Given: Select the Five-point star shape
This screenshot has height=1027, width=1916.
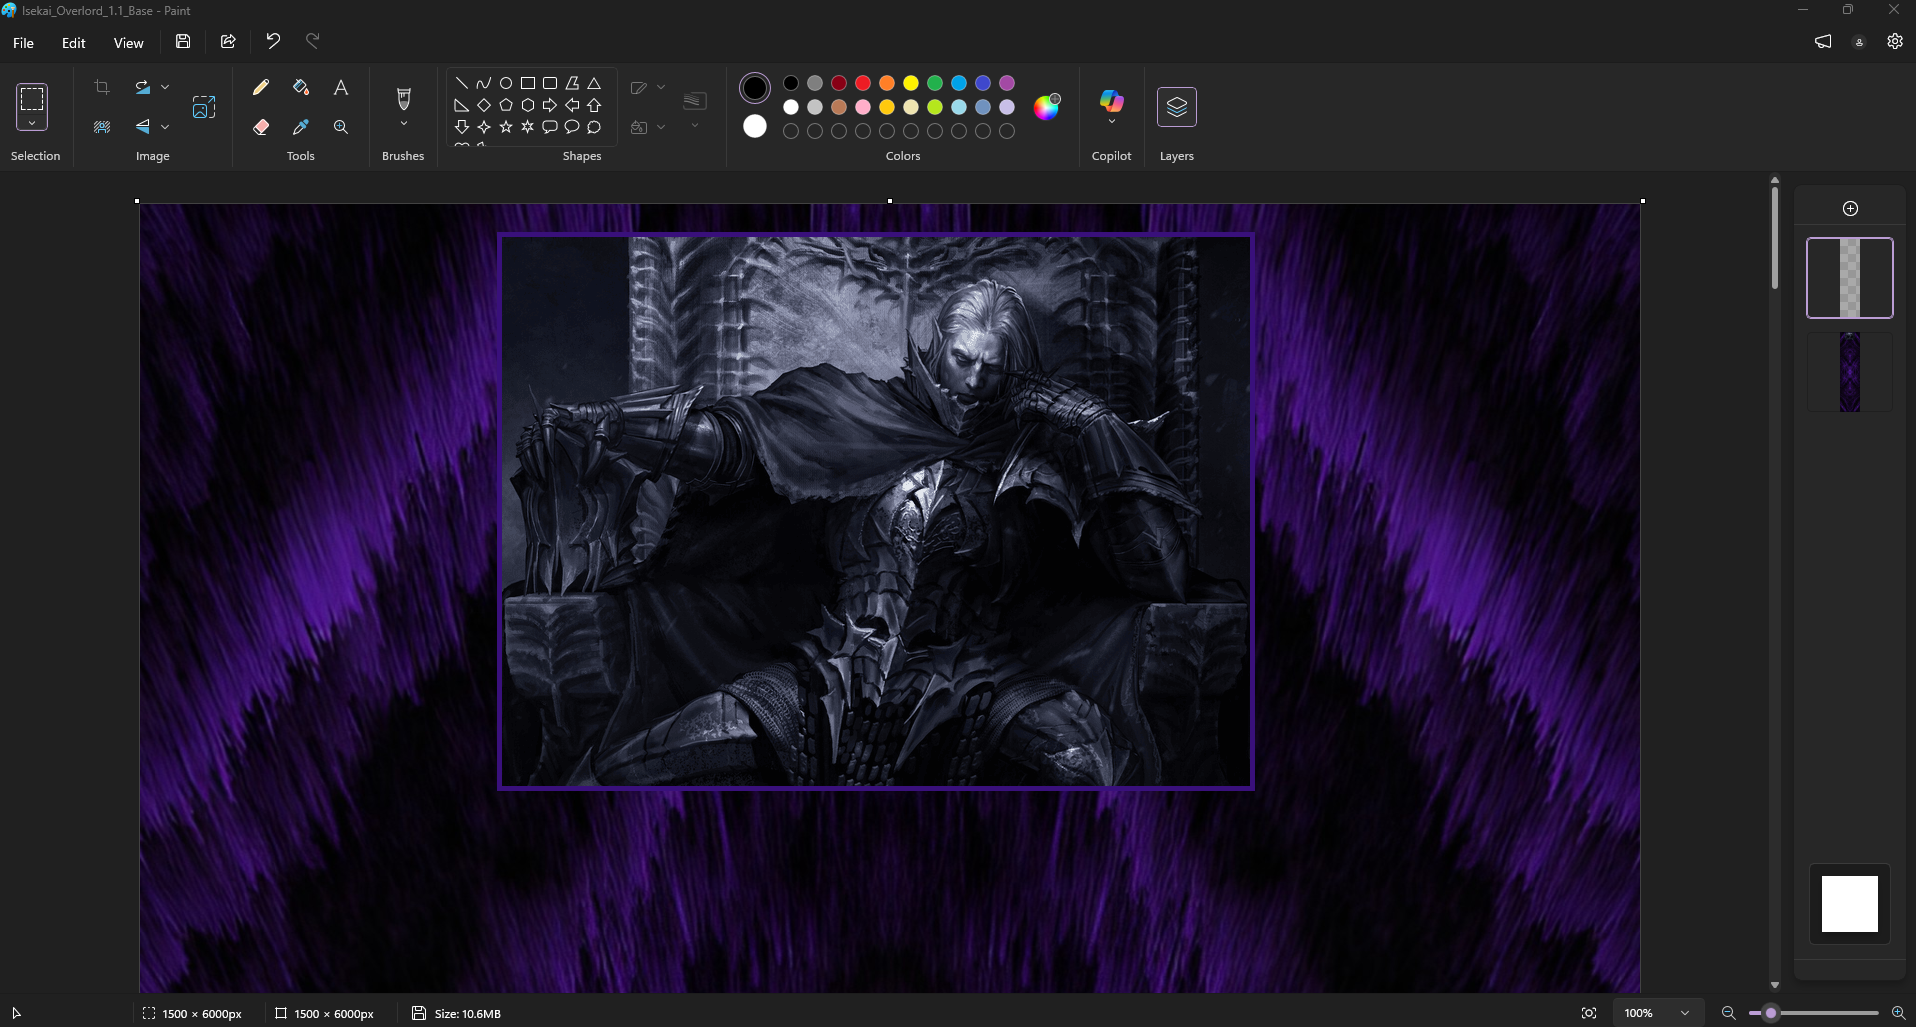Looking at the screenshot, I should 506,127.
